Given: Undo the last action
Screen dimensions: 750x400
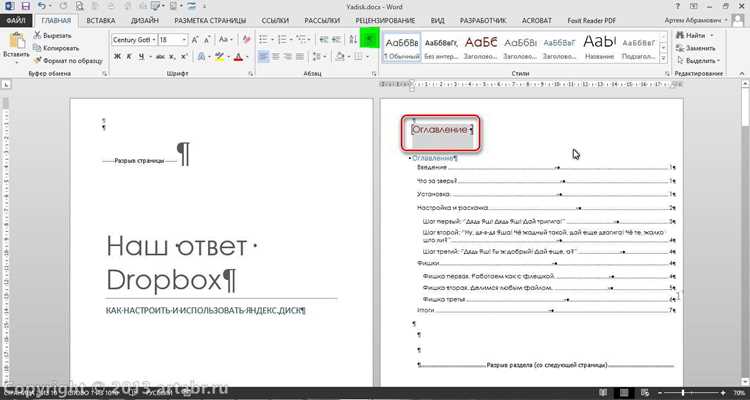Looking at the screenshot, I should (x=42, y=6).
